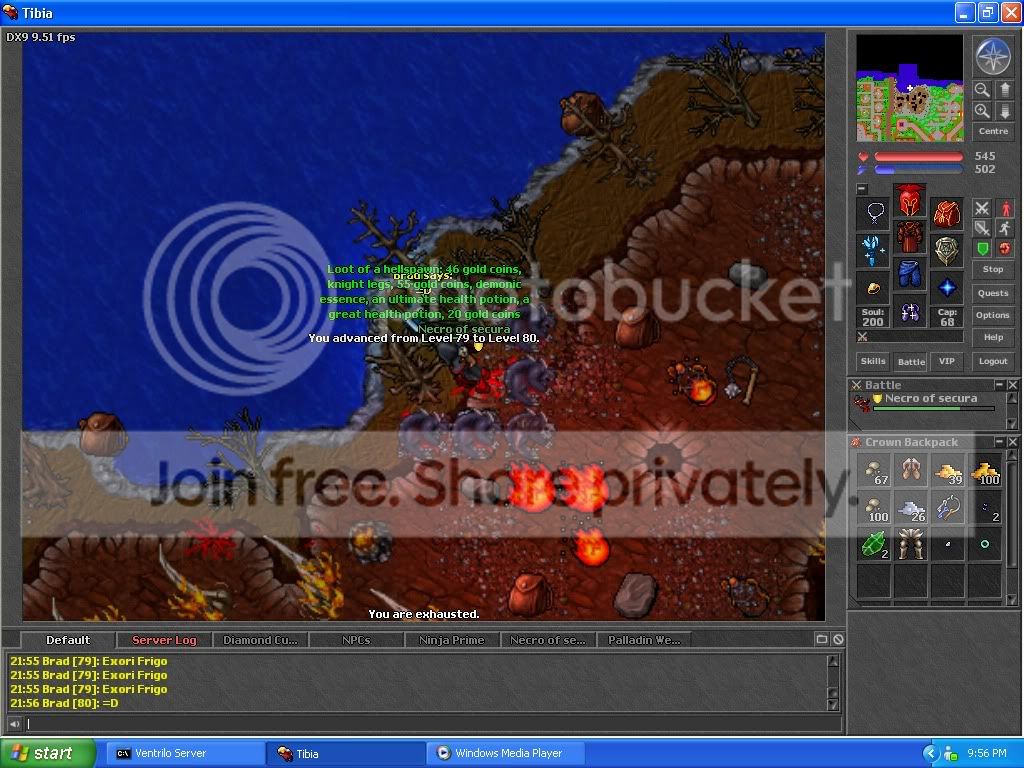1024x768 pixels.
Task: Select the key ring item in backpack
Action: click(948, 507)
